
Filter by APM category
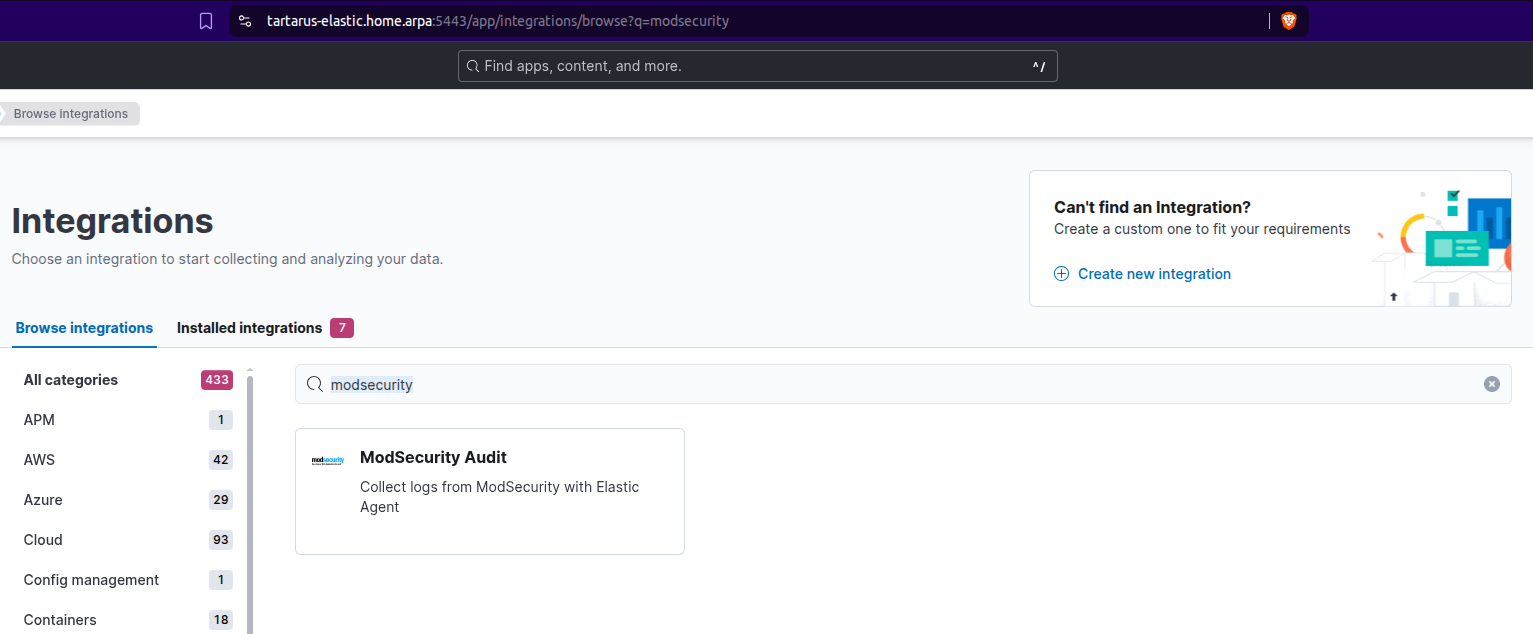40,420
